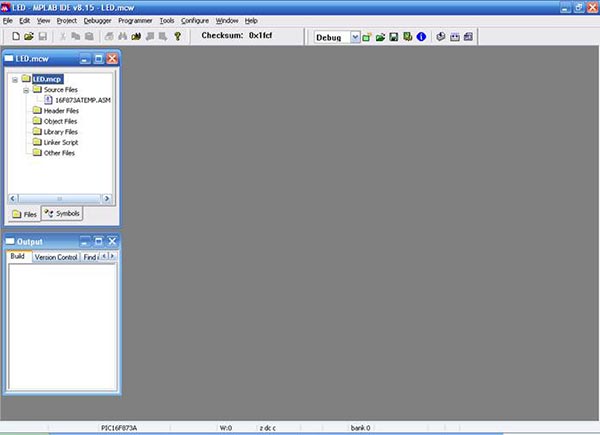Open the Programmer menu
The width and height of the screenshot is (600, 435).
click(135, 21)
